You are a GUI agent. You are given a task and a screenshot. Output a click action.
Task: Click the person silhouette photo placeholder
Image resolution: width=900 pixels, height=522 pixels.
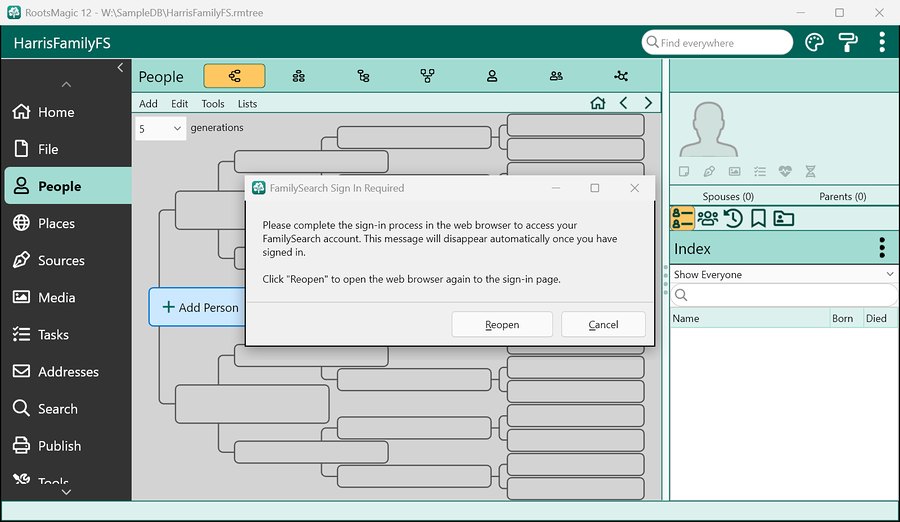[x=708, y=129]
